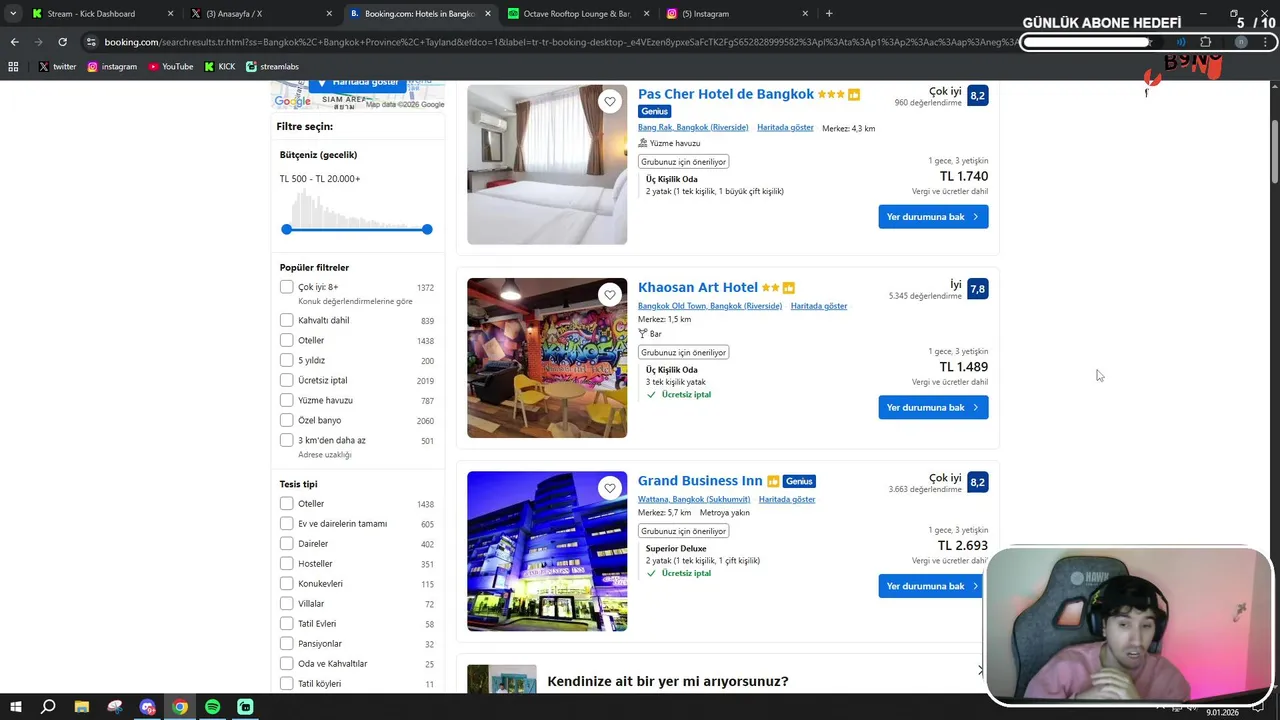Open the Grand Business Inn building photo
Image resolution: width=1280 pixels, height=720 pixels.
click(547, 551)
